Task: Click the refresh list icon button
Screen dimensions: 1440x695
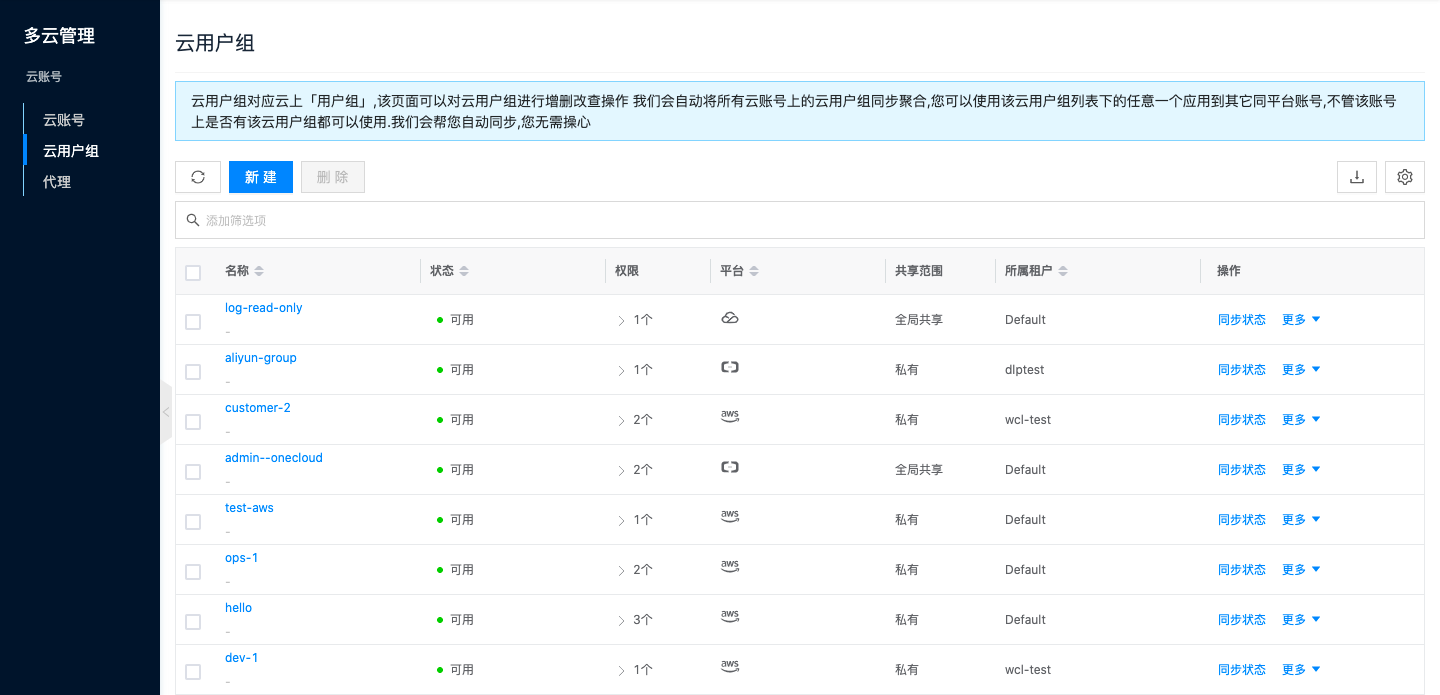Action: (198, 177)
